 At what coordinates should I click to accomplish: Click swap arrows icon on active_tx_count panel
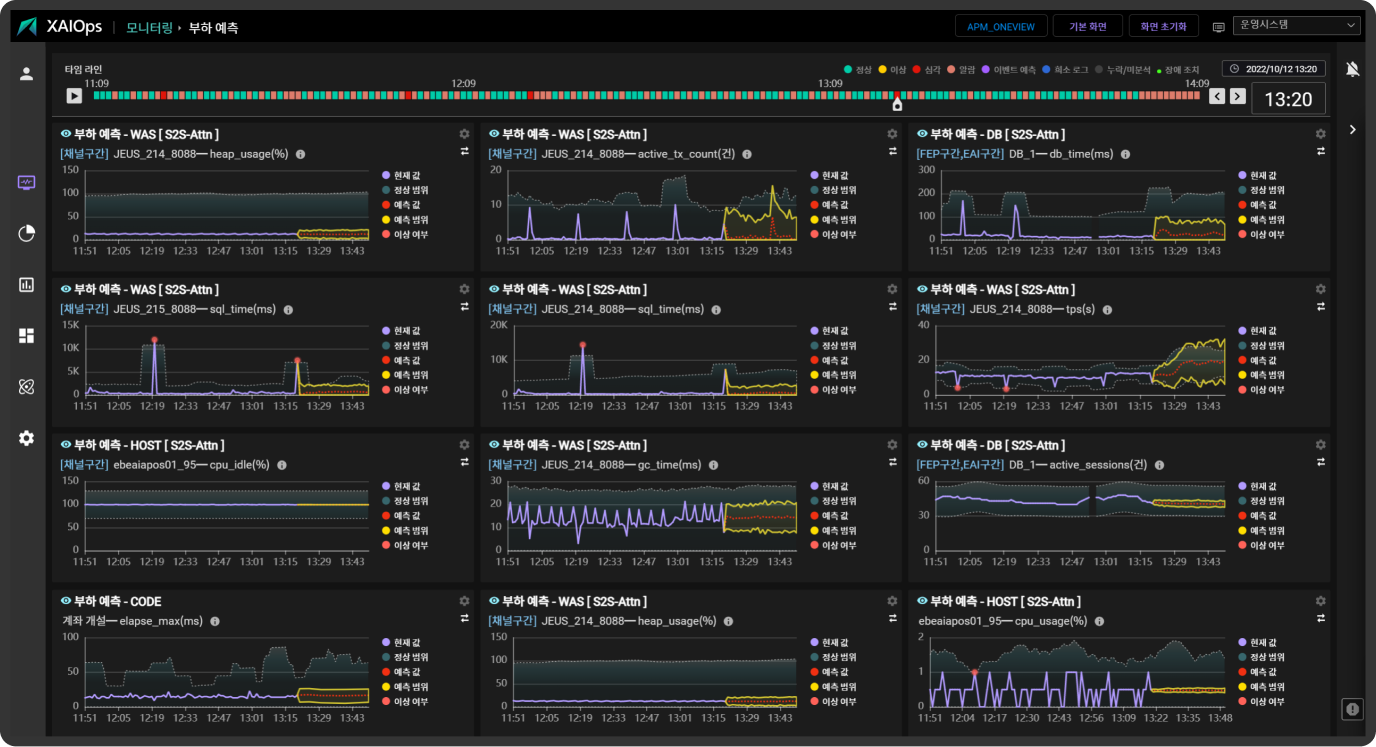[892, 151]
